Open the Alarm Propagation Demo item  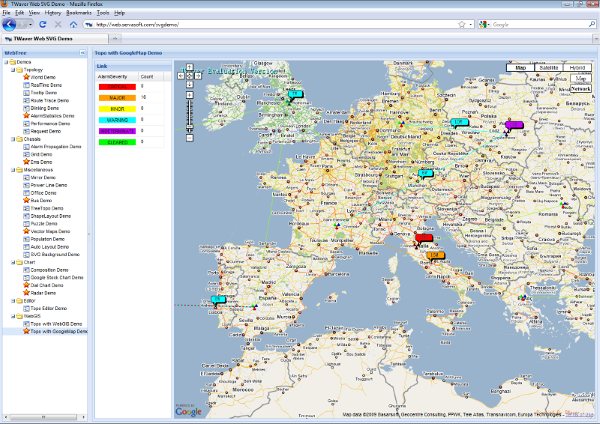(56, 147)
